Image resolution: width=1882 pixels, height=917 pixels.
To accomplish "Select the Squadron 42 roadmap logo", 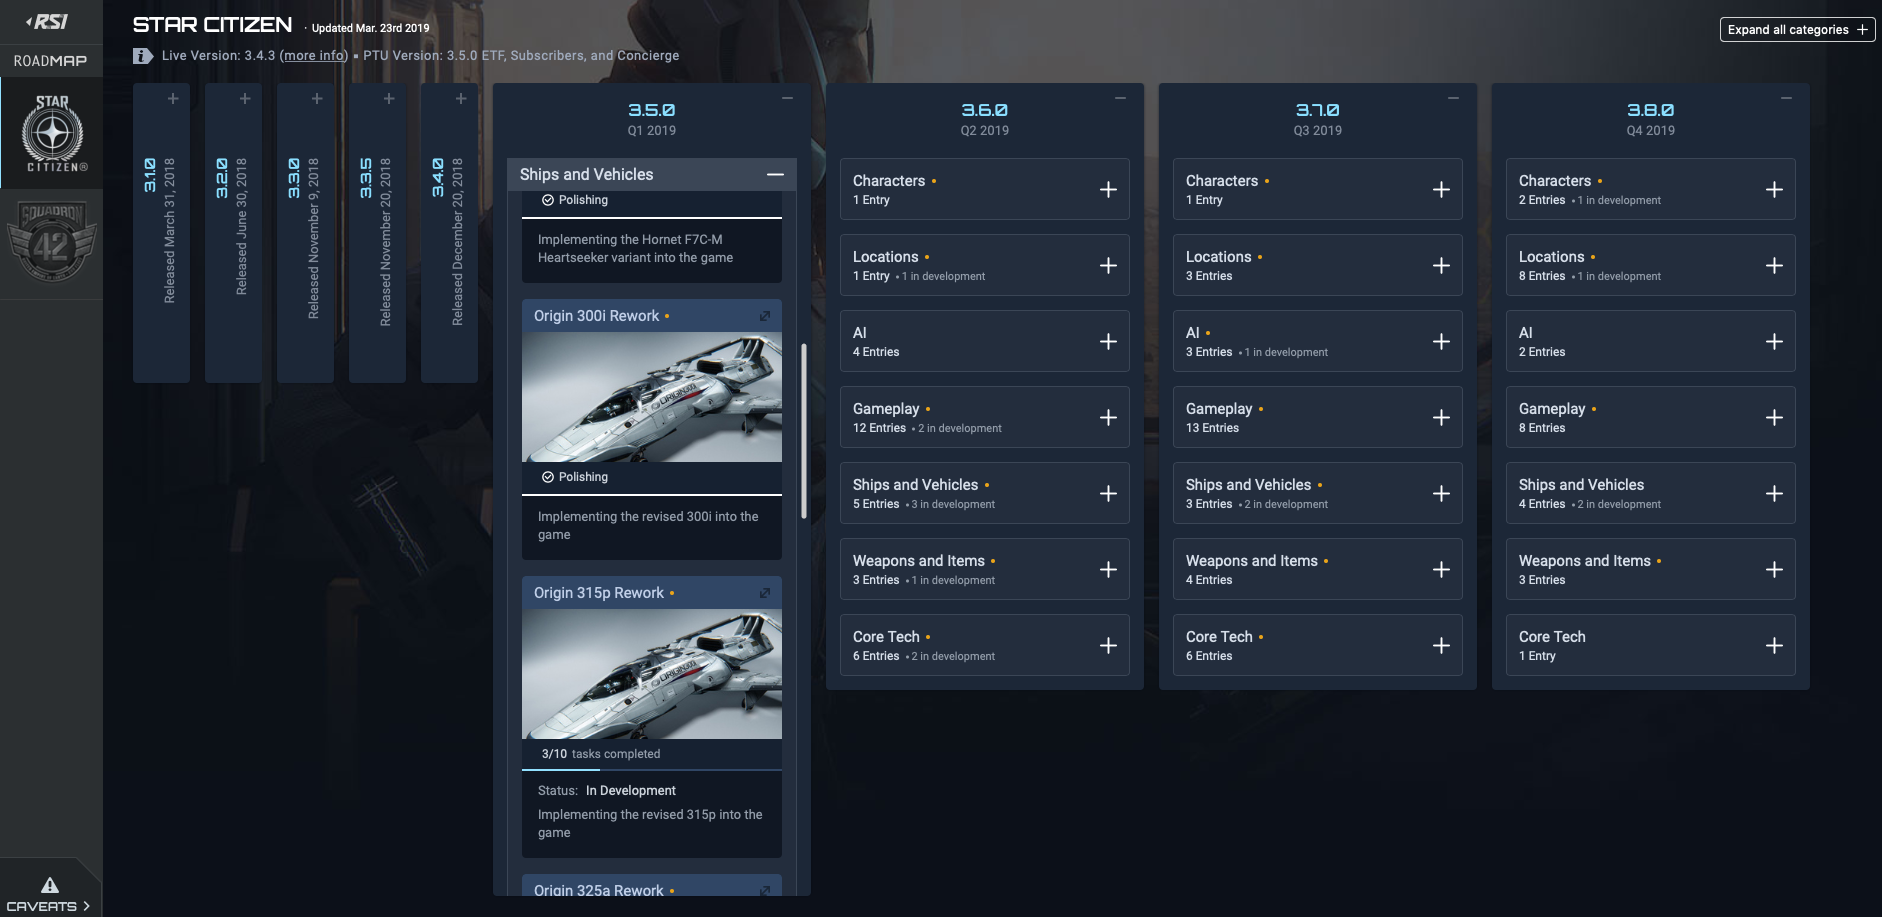I will [51, 243].
